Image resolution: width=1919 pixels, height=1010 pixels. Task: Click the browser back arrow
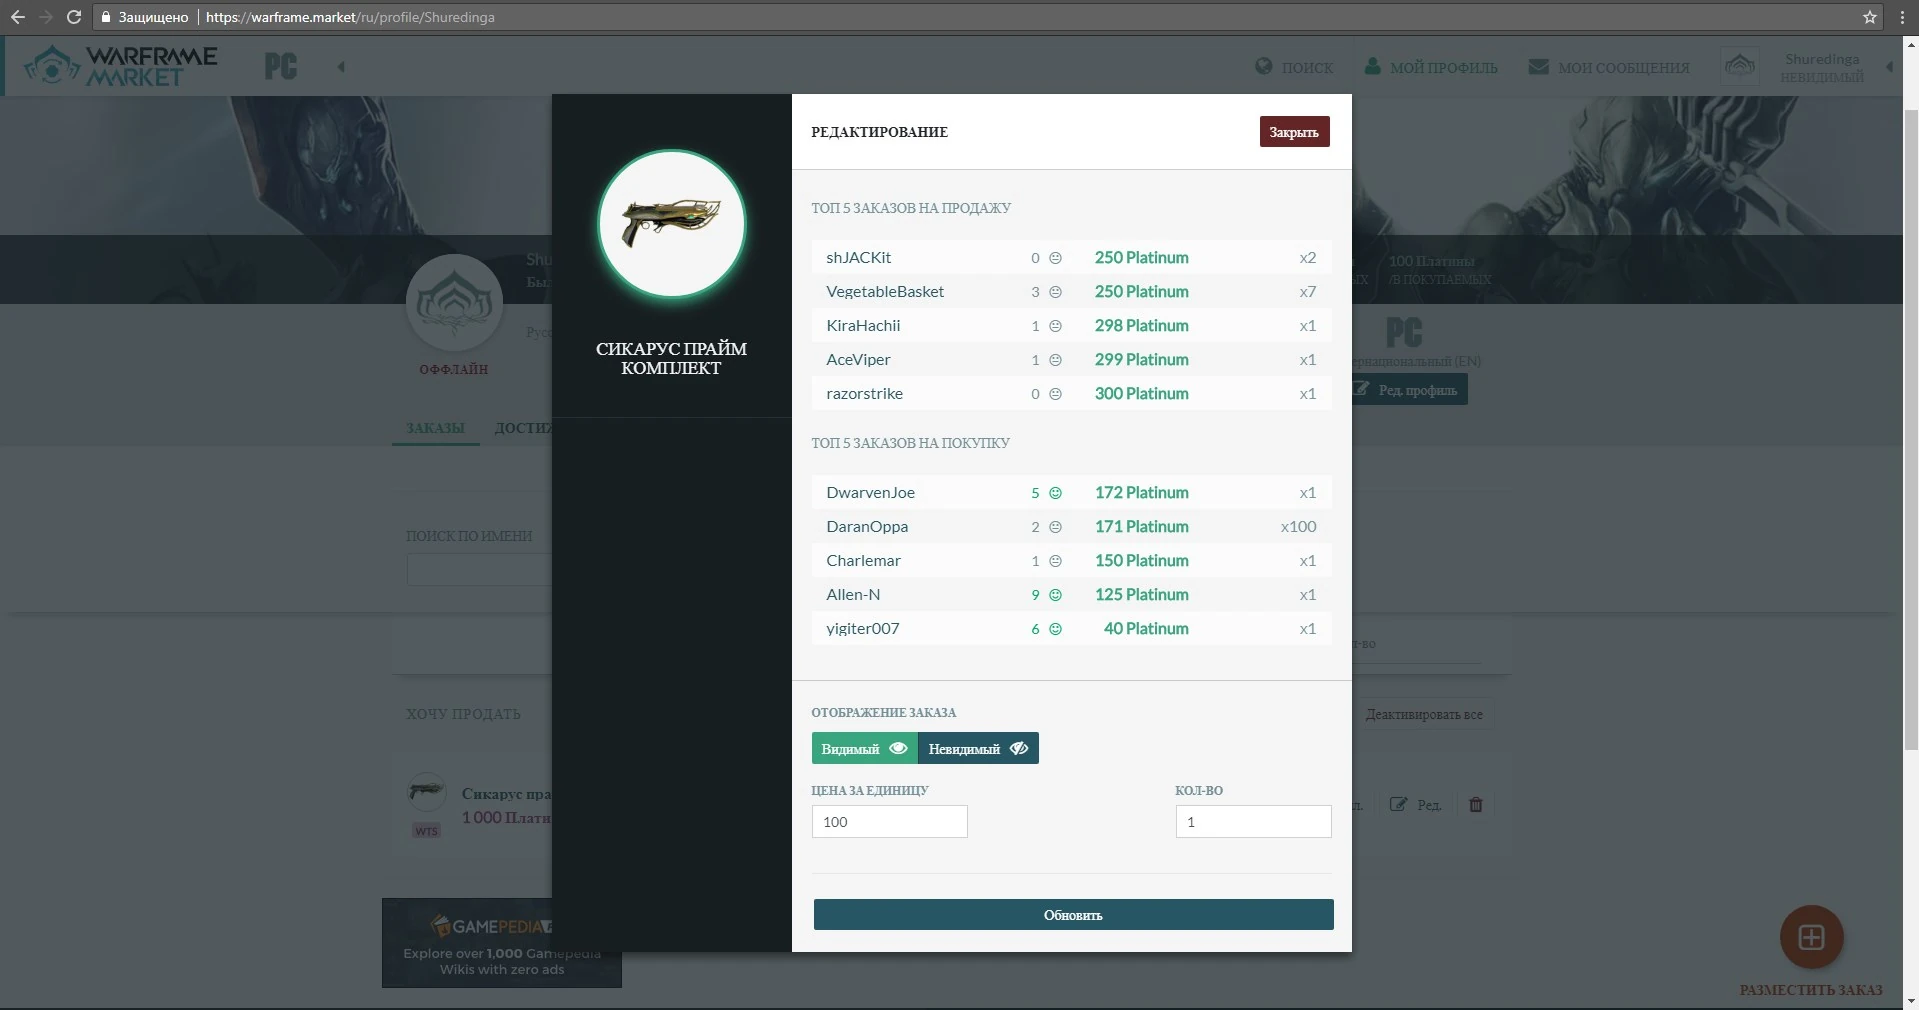(17, 17)
